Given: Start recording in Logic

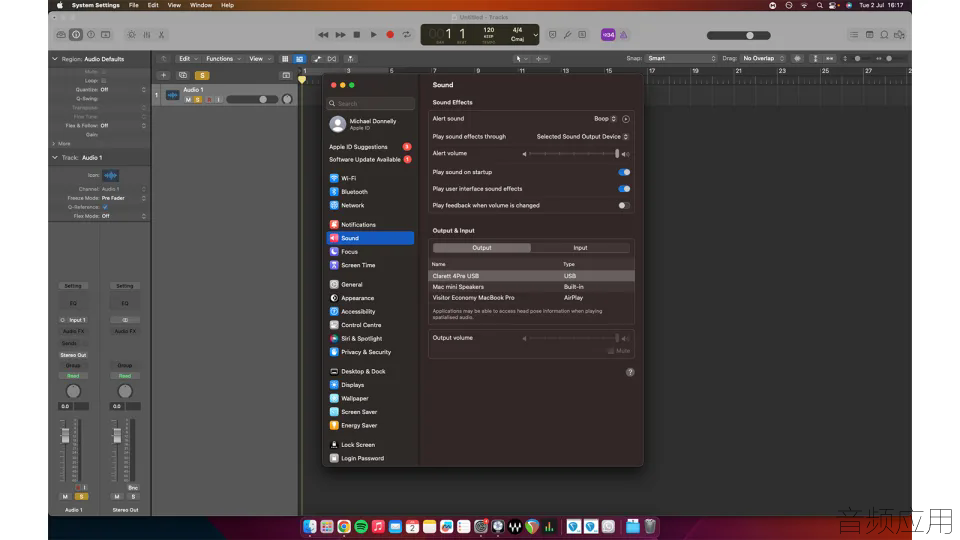Looking at the screenshot, I should (x=390, y=35).
